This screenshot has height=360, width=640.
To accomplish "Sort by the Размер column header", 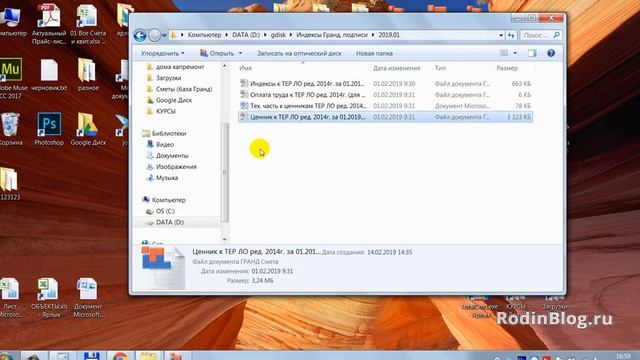I will [x=507, y=68].
